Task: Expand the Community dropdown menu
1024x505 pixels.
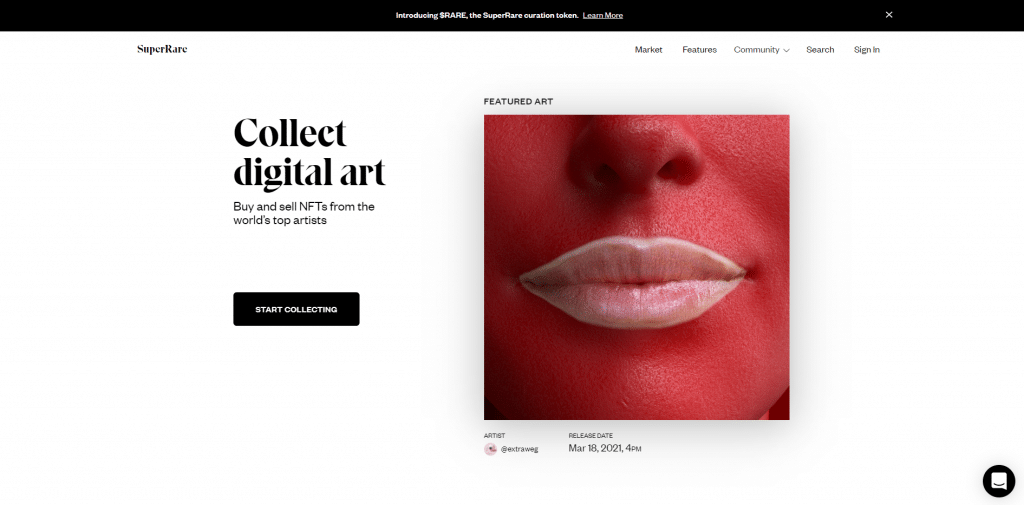Action: [x=761, y=50]
